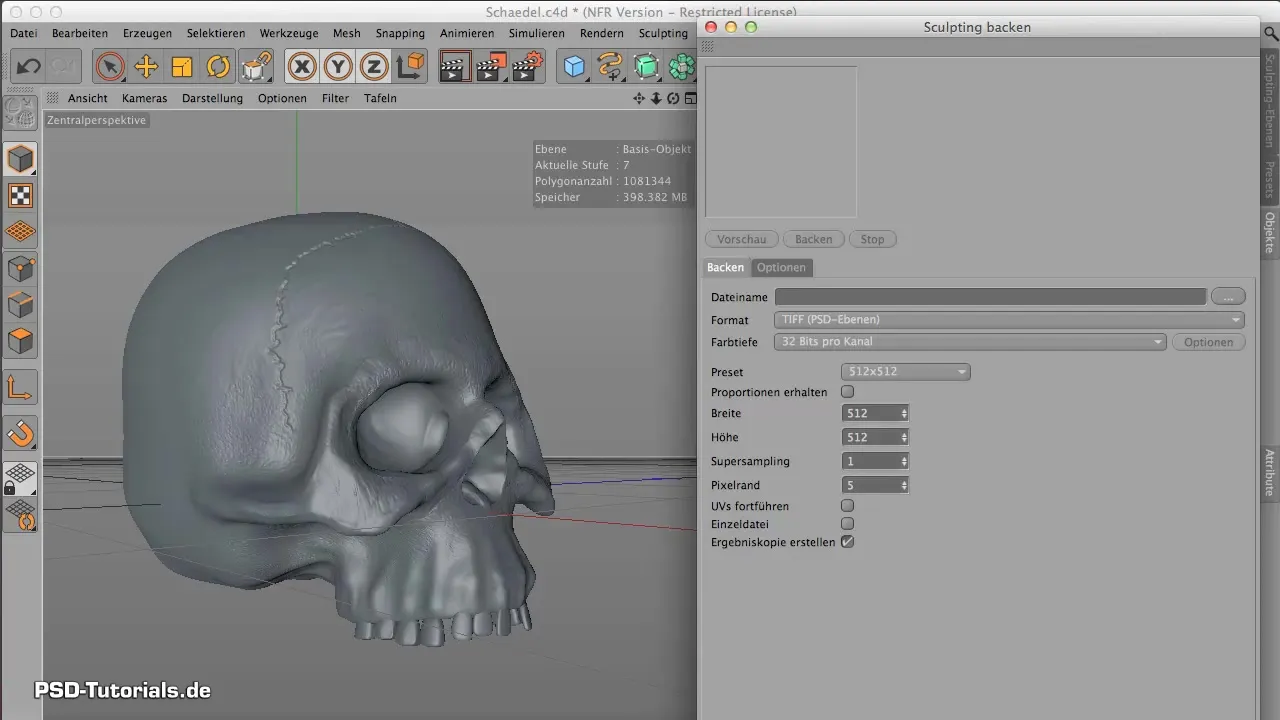Open the Datei menu

23,33
